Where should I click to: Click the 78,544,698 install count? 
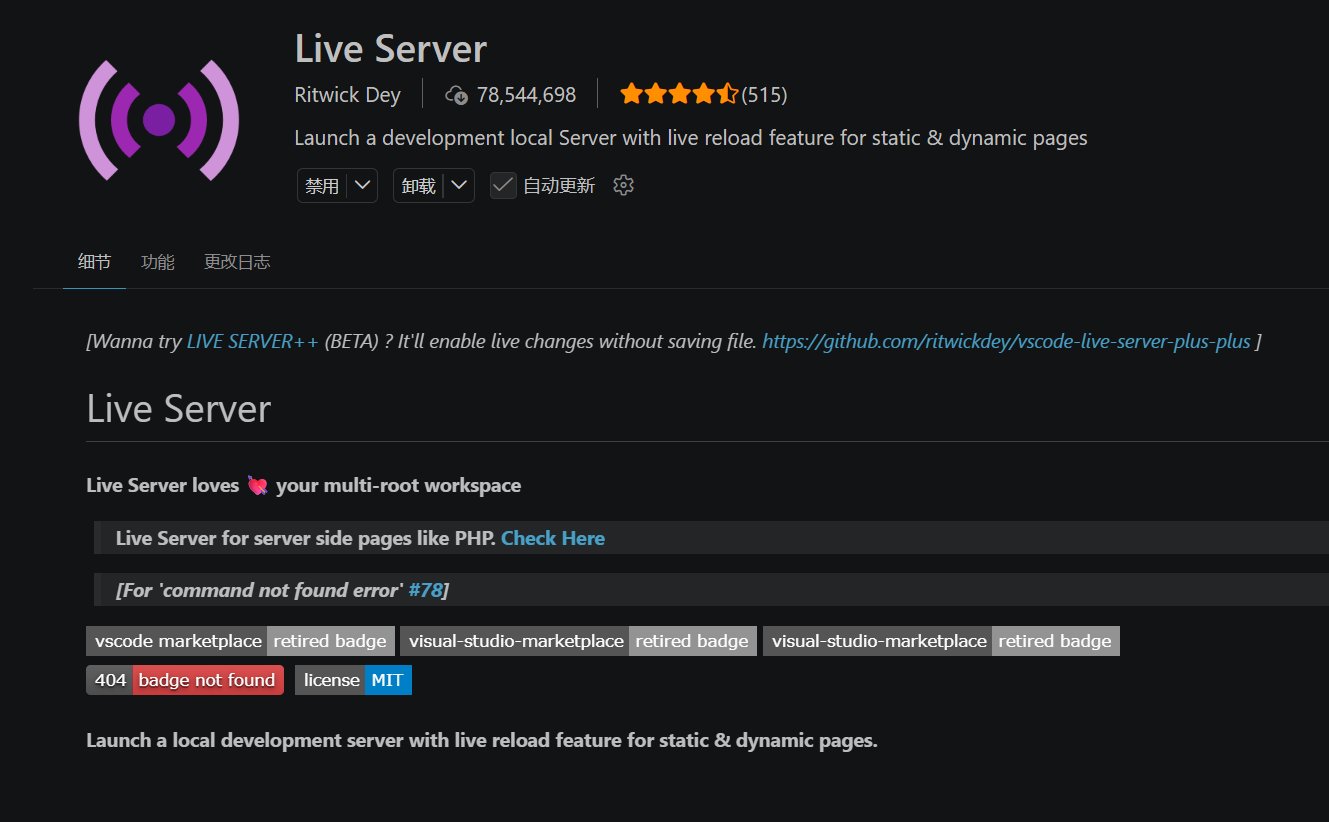[x=526, y=95]
